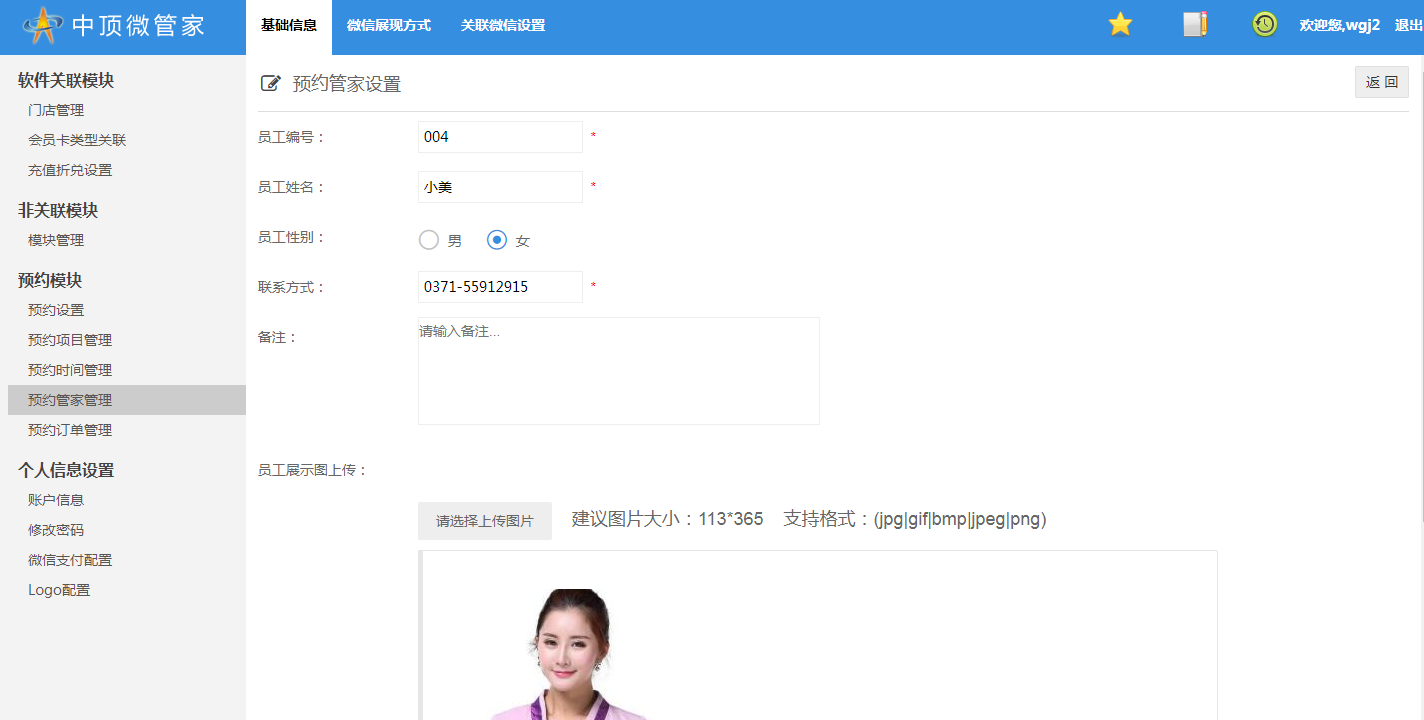Click 退出 to log out
Image resolution: width=1424 pixels, height=720 pixels.
[1408, 26]
